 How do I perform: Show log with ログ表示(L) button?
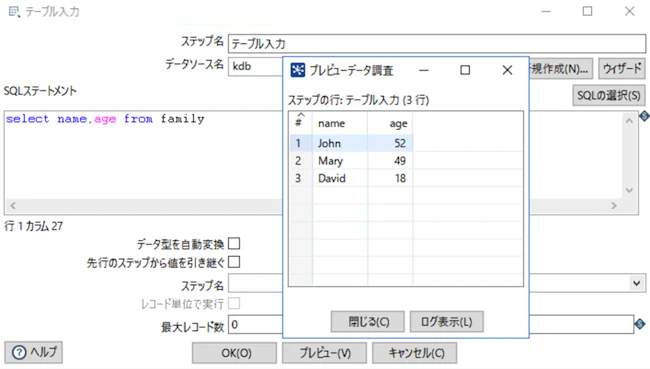coord(446,322)
